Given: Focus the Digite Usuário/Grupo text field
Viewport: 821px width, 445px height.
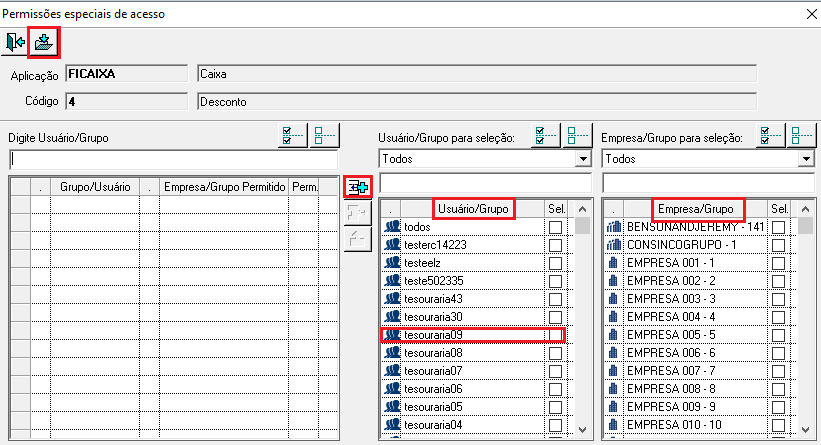Looking at the screenshot, I should 173,159.
